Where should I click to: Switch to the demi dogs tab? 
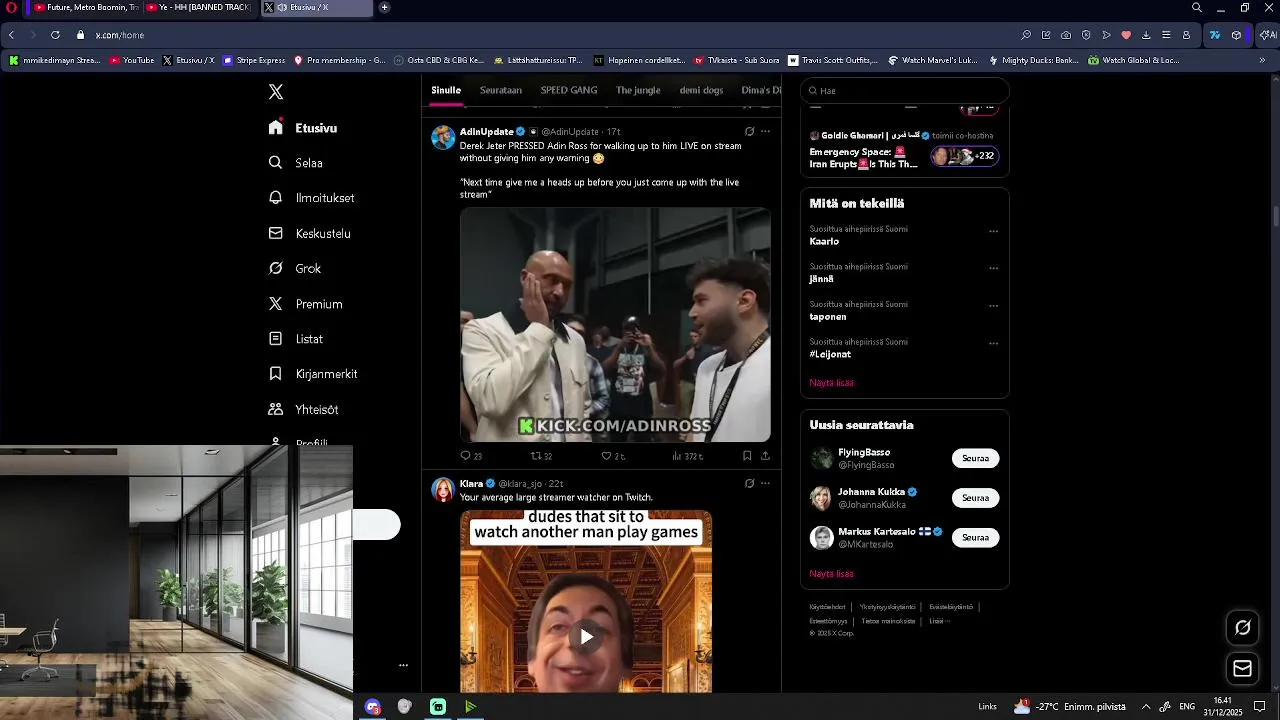701,90
